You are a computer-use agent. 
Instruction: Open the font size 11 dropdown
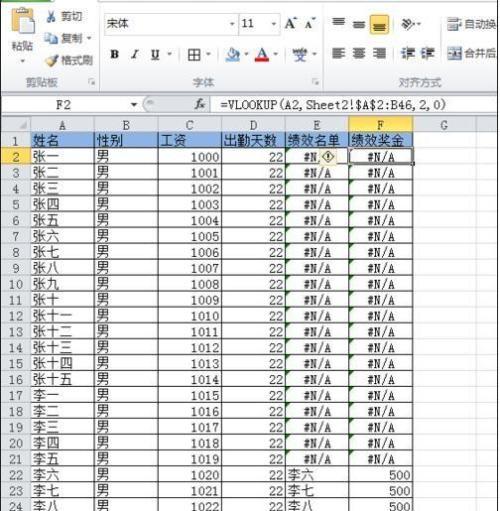[274, 24]
